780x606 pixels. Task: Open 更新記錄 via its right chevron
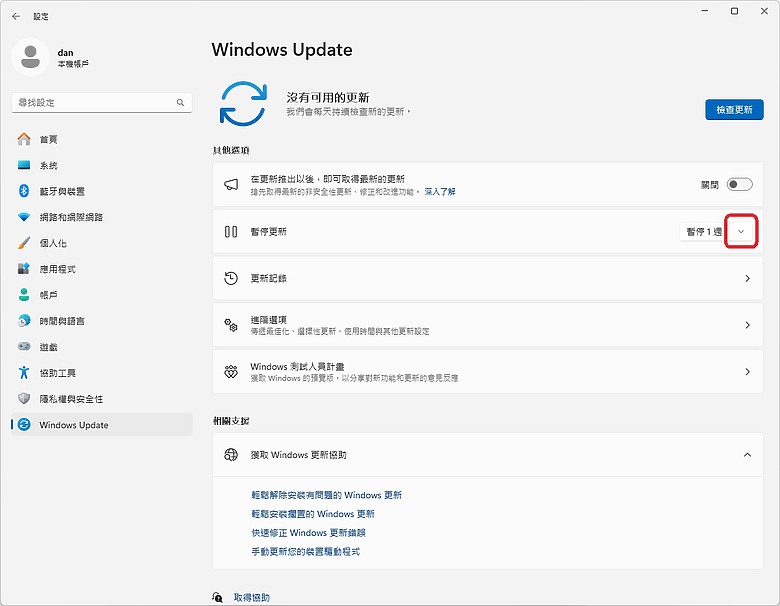point(747,278)
